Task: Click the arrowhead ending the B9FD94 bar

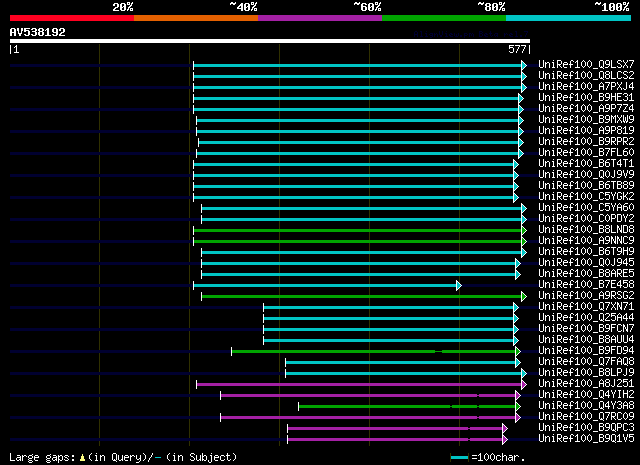Action: coord(518,352)
